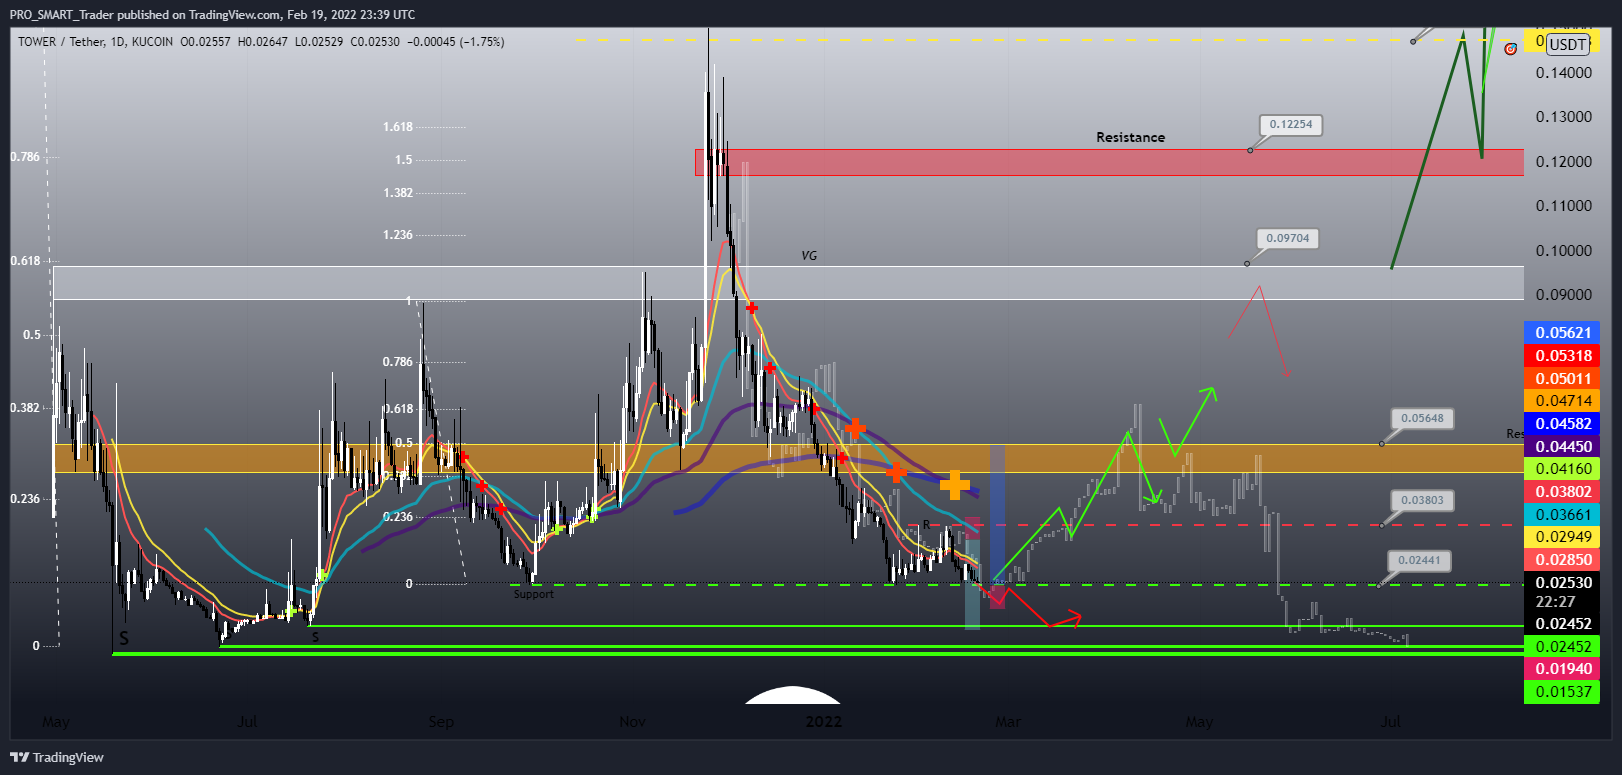Click the Support text annotation
Viewport: 1622px width, 775px height.
533,594
